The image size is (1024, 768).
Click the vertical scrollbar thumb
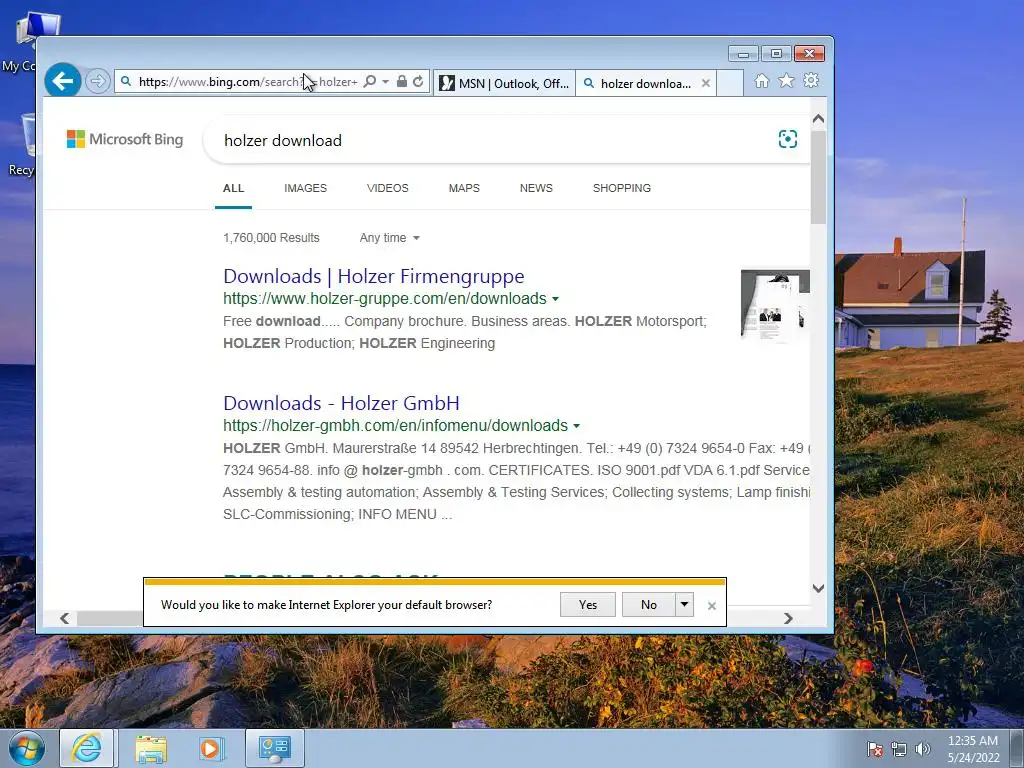(818, 177)
